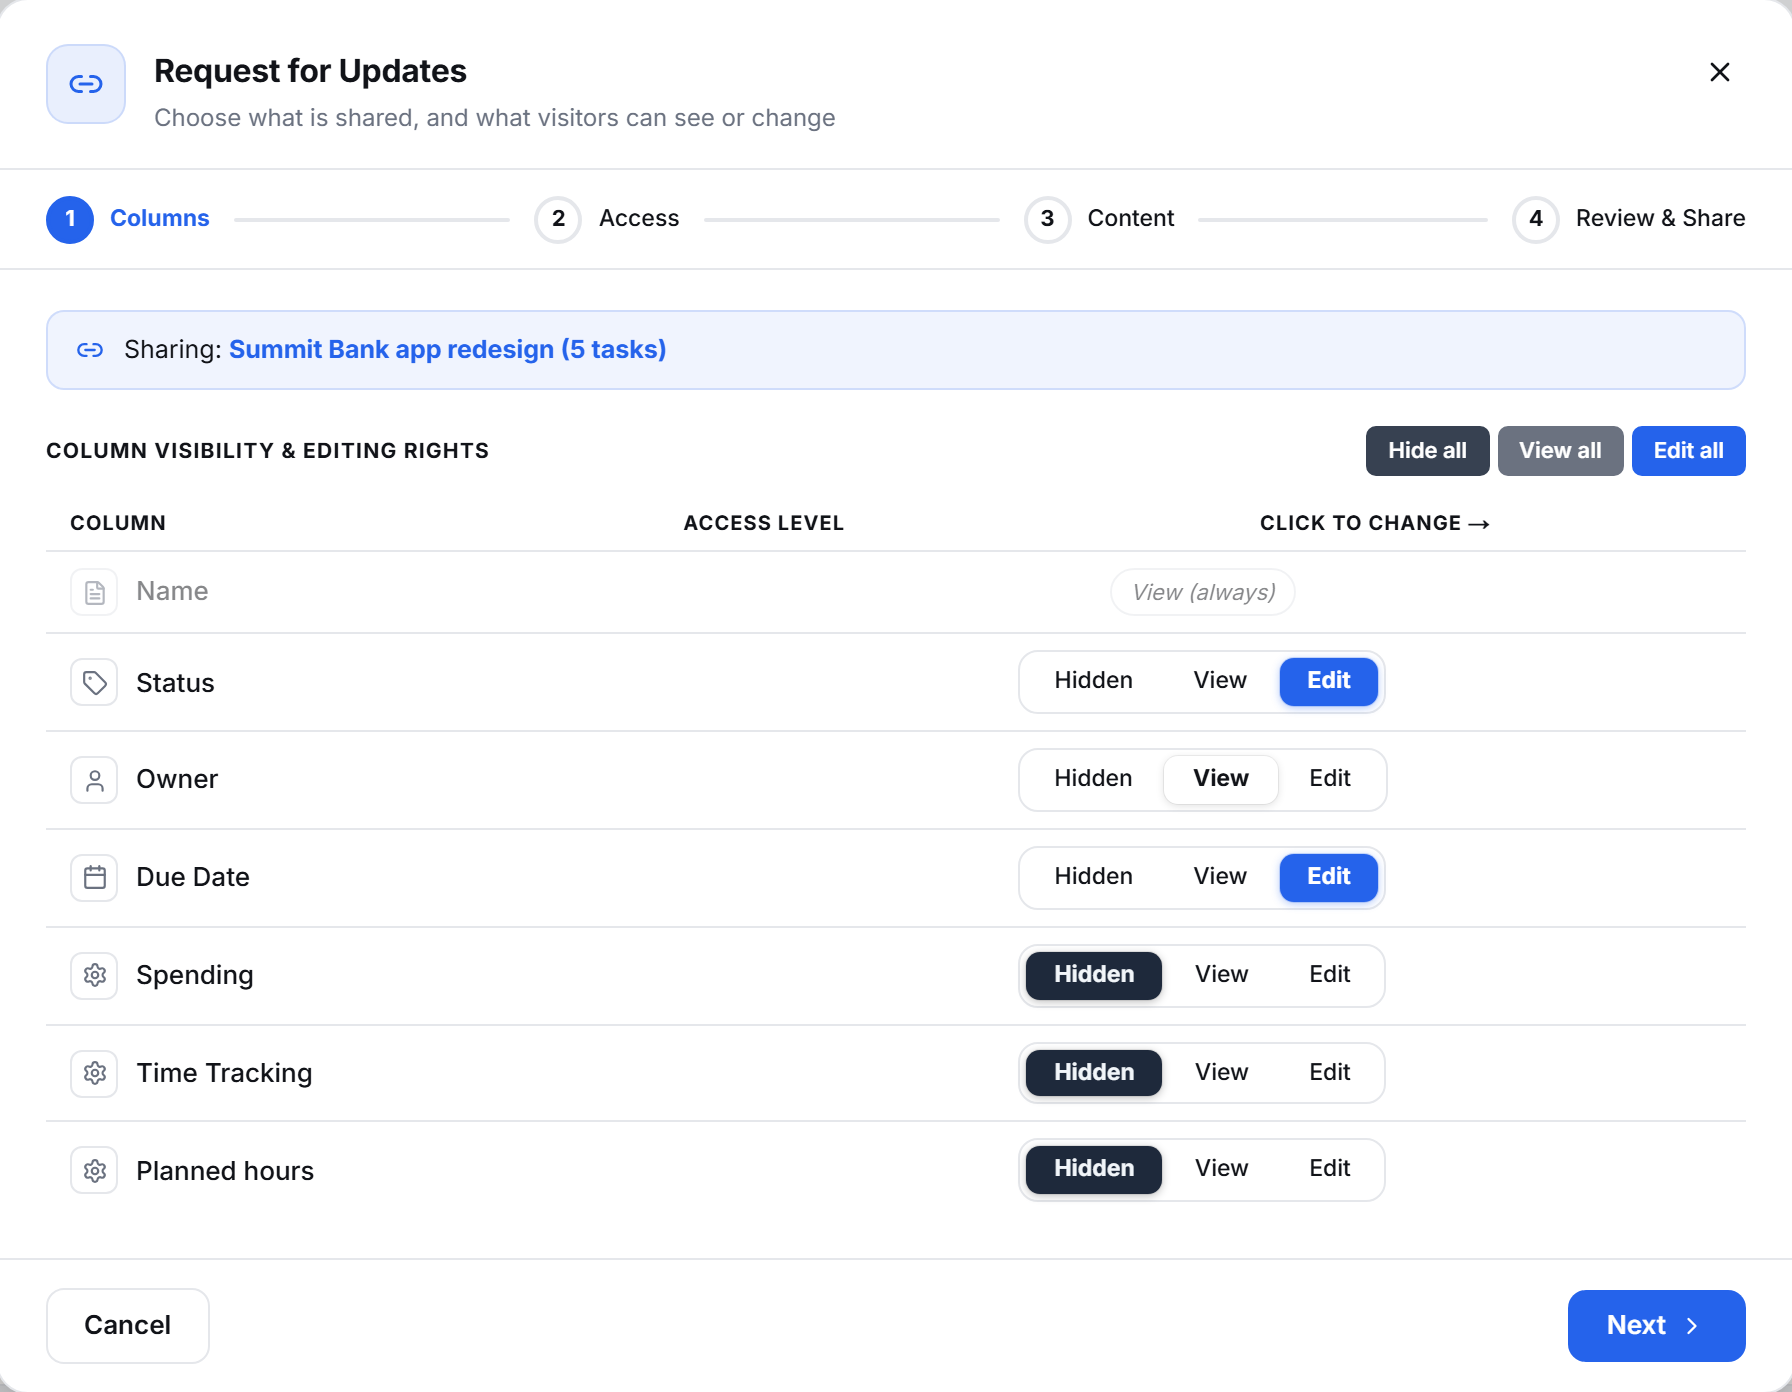Click the Owner column person icon
The image size is (1792, 1392).
[94, 780]
